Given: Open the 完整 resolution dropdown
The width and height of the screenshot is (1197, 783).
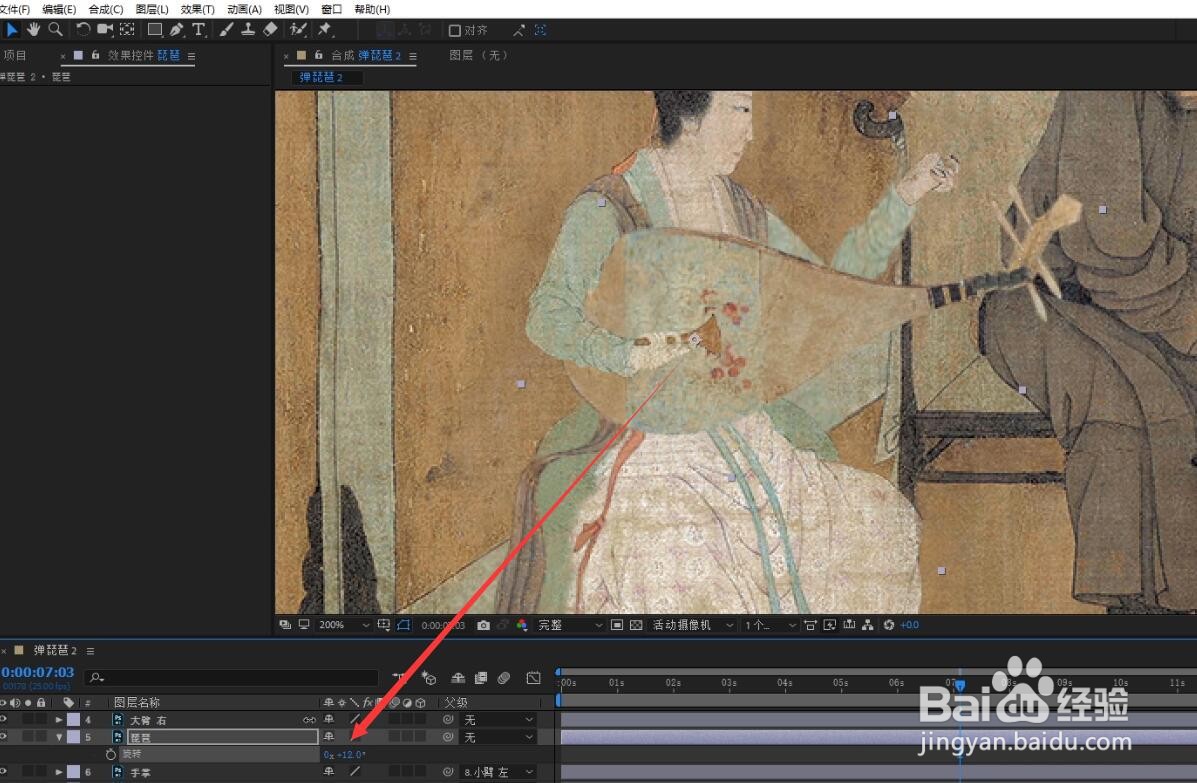Looking at the screenshot, I should click(569, 625).
